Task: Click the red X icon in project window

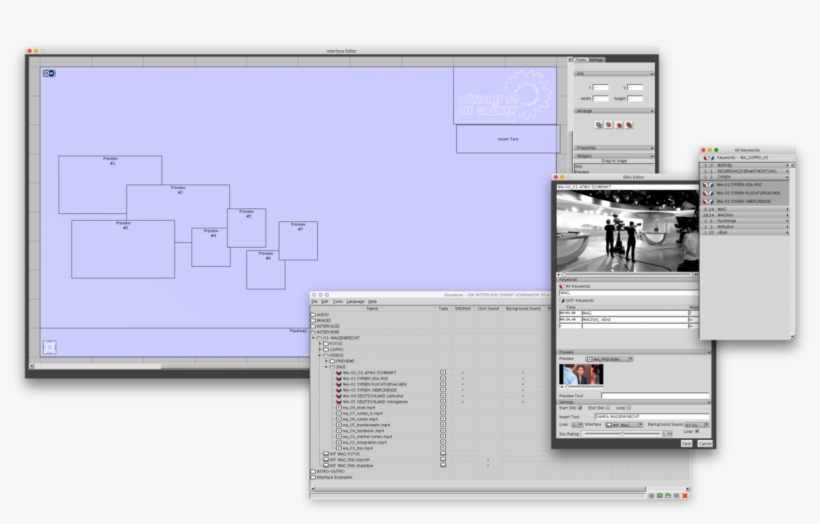Action: coord(685,496)
